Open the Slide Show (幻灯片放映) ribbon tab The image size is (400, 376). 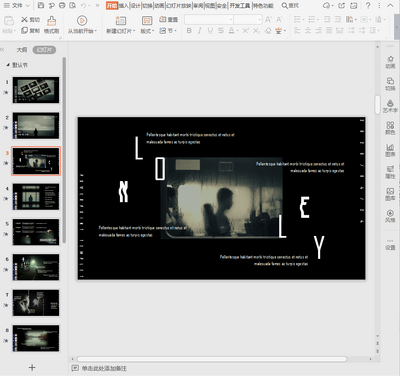[x=179, y=6]
